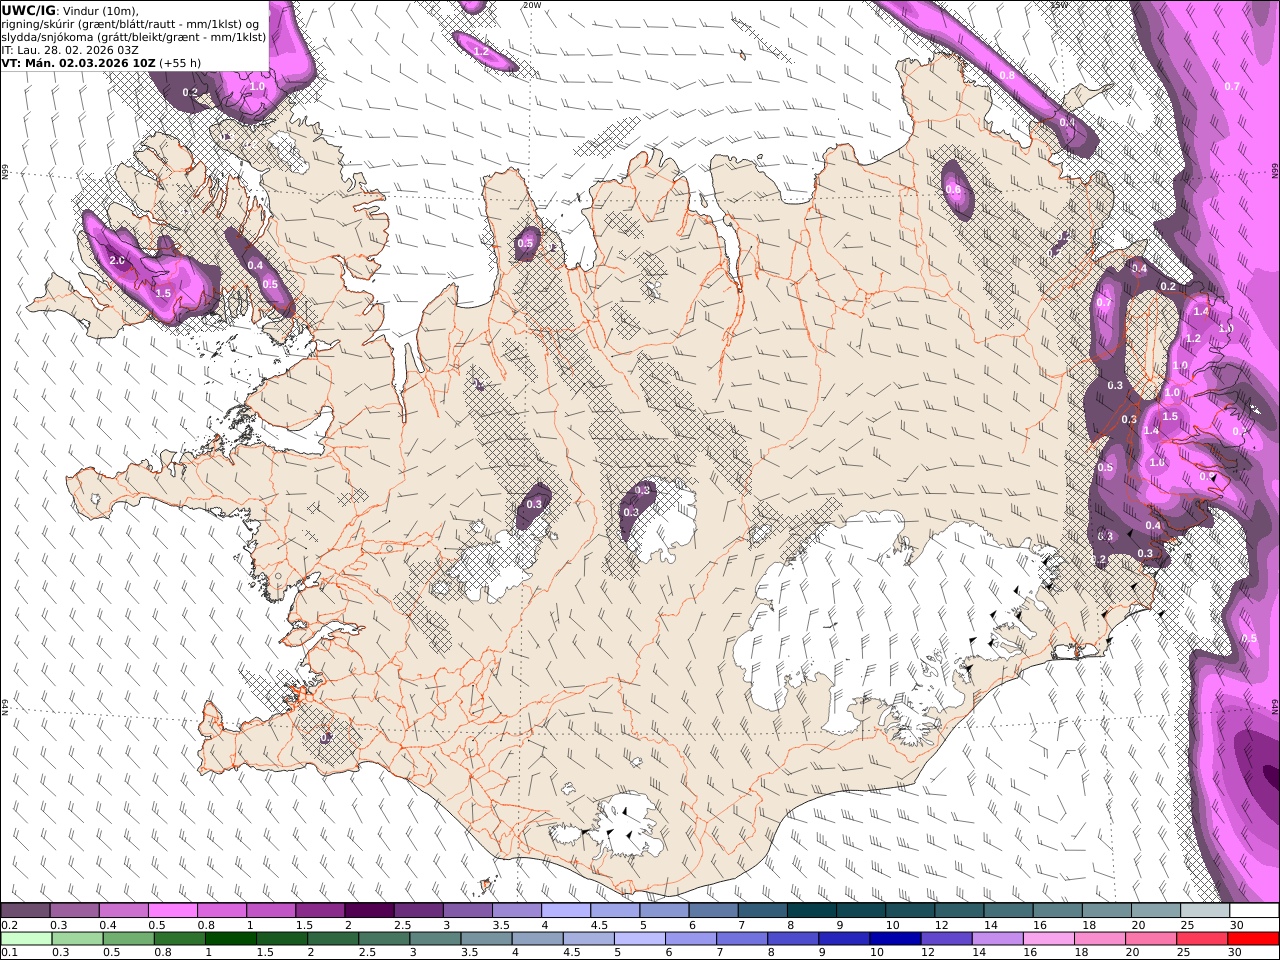The width and height of the screenshot is (1280, 960).
Task: Click the 'VT: Mán. 02.03.2026 10Z' valid time text
Action: pyautogui.click(x=78, y=62)
